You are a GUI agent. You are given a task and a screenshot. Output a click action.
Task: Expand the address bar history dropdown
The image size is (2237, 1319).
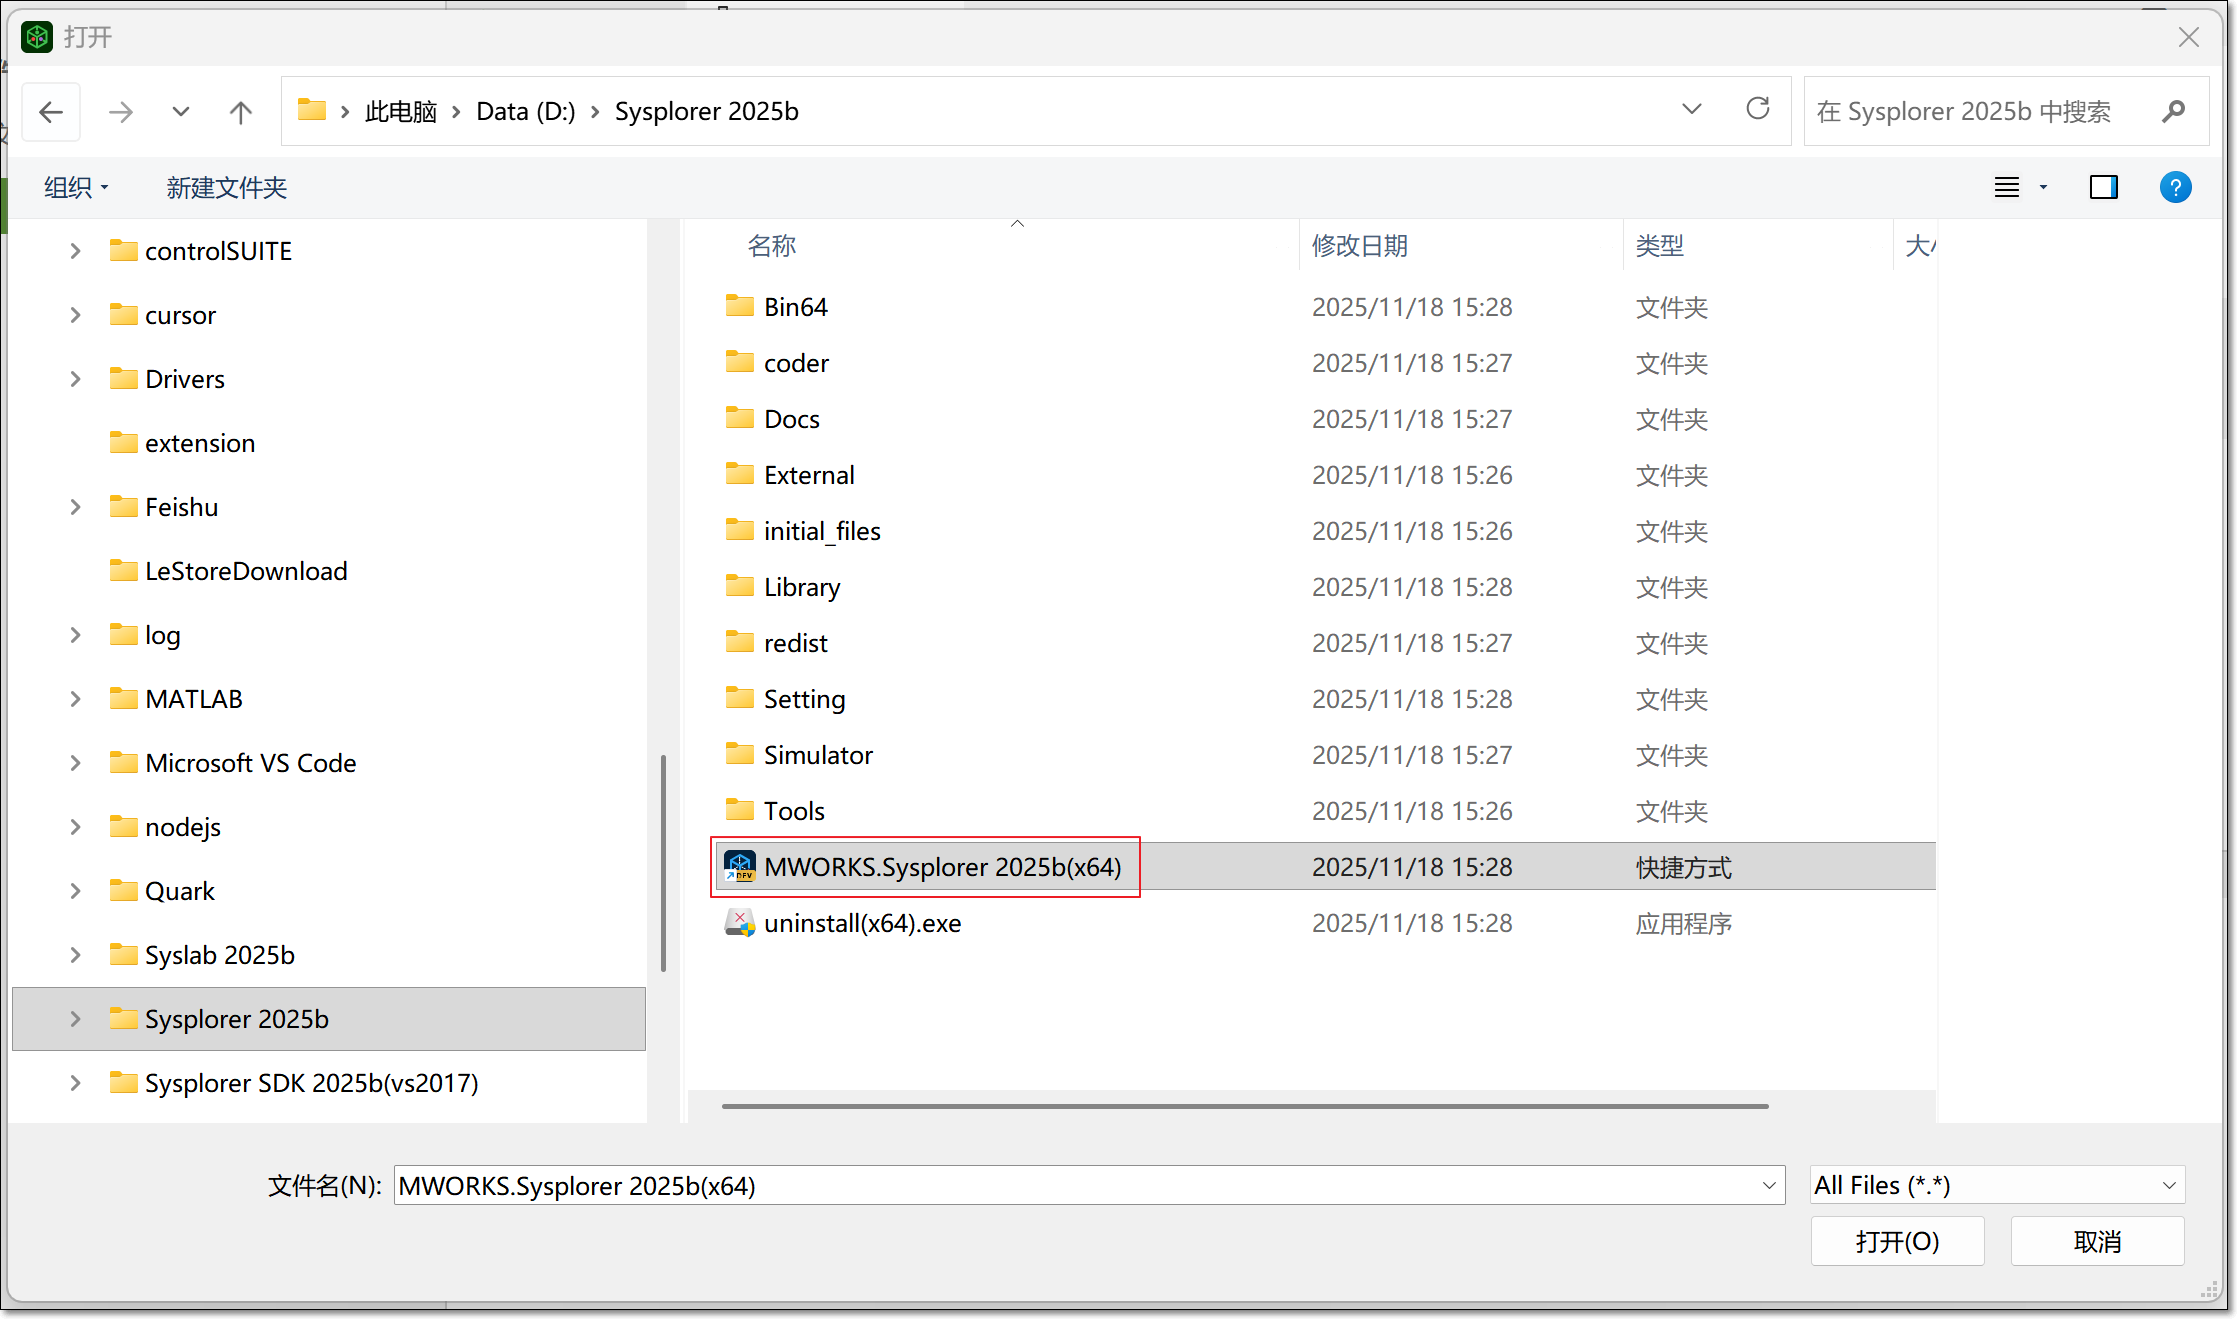(1691, 109)
